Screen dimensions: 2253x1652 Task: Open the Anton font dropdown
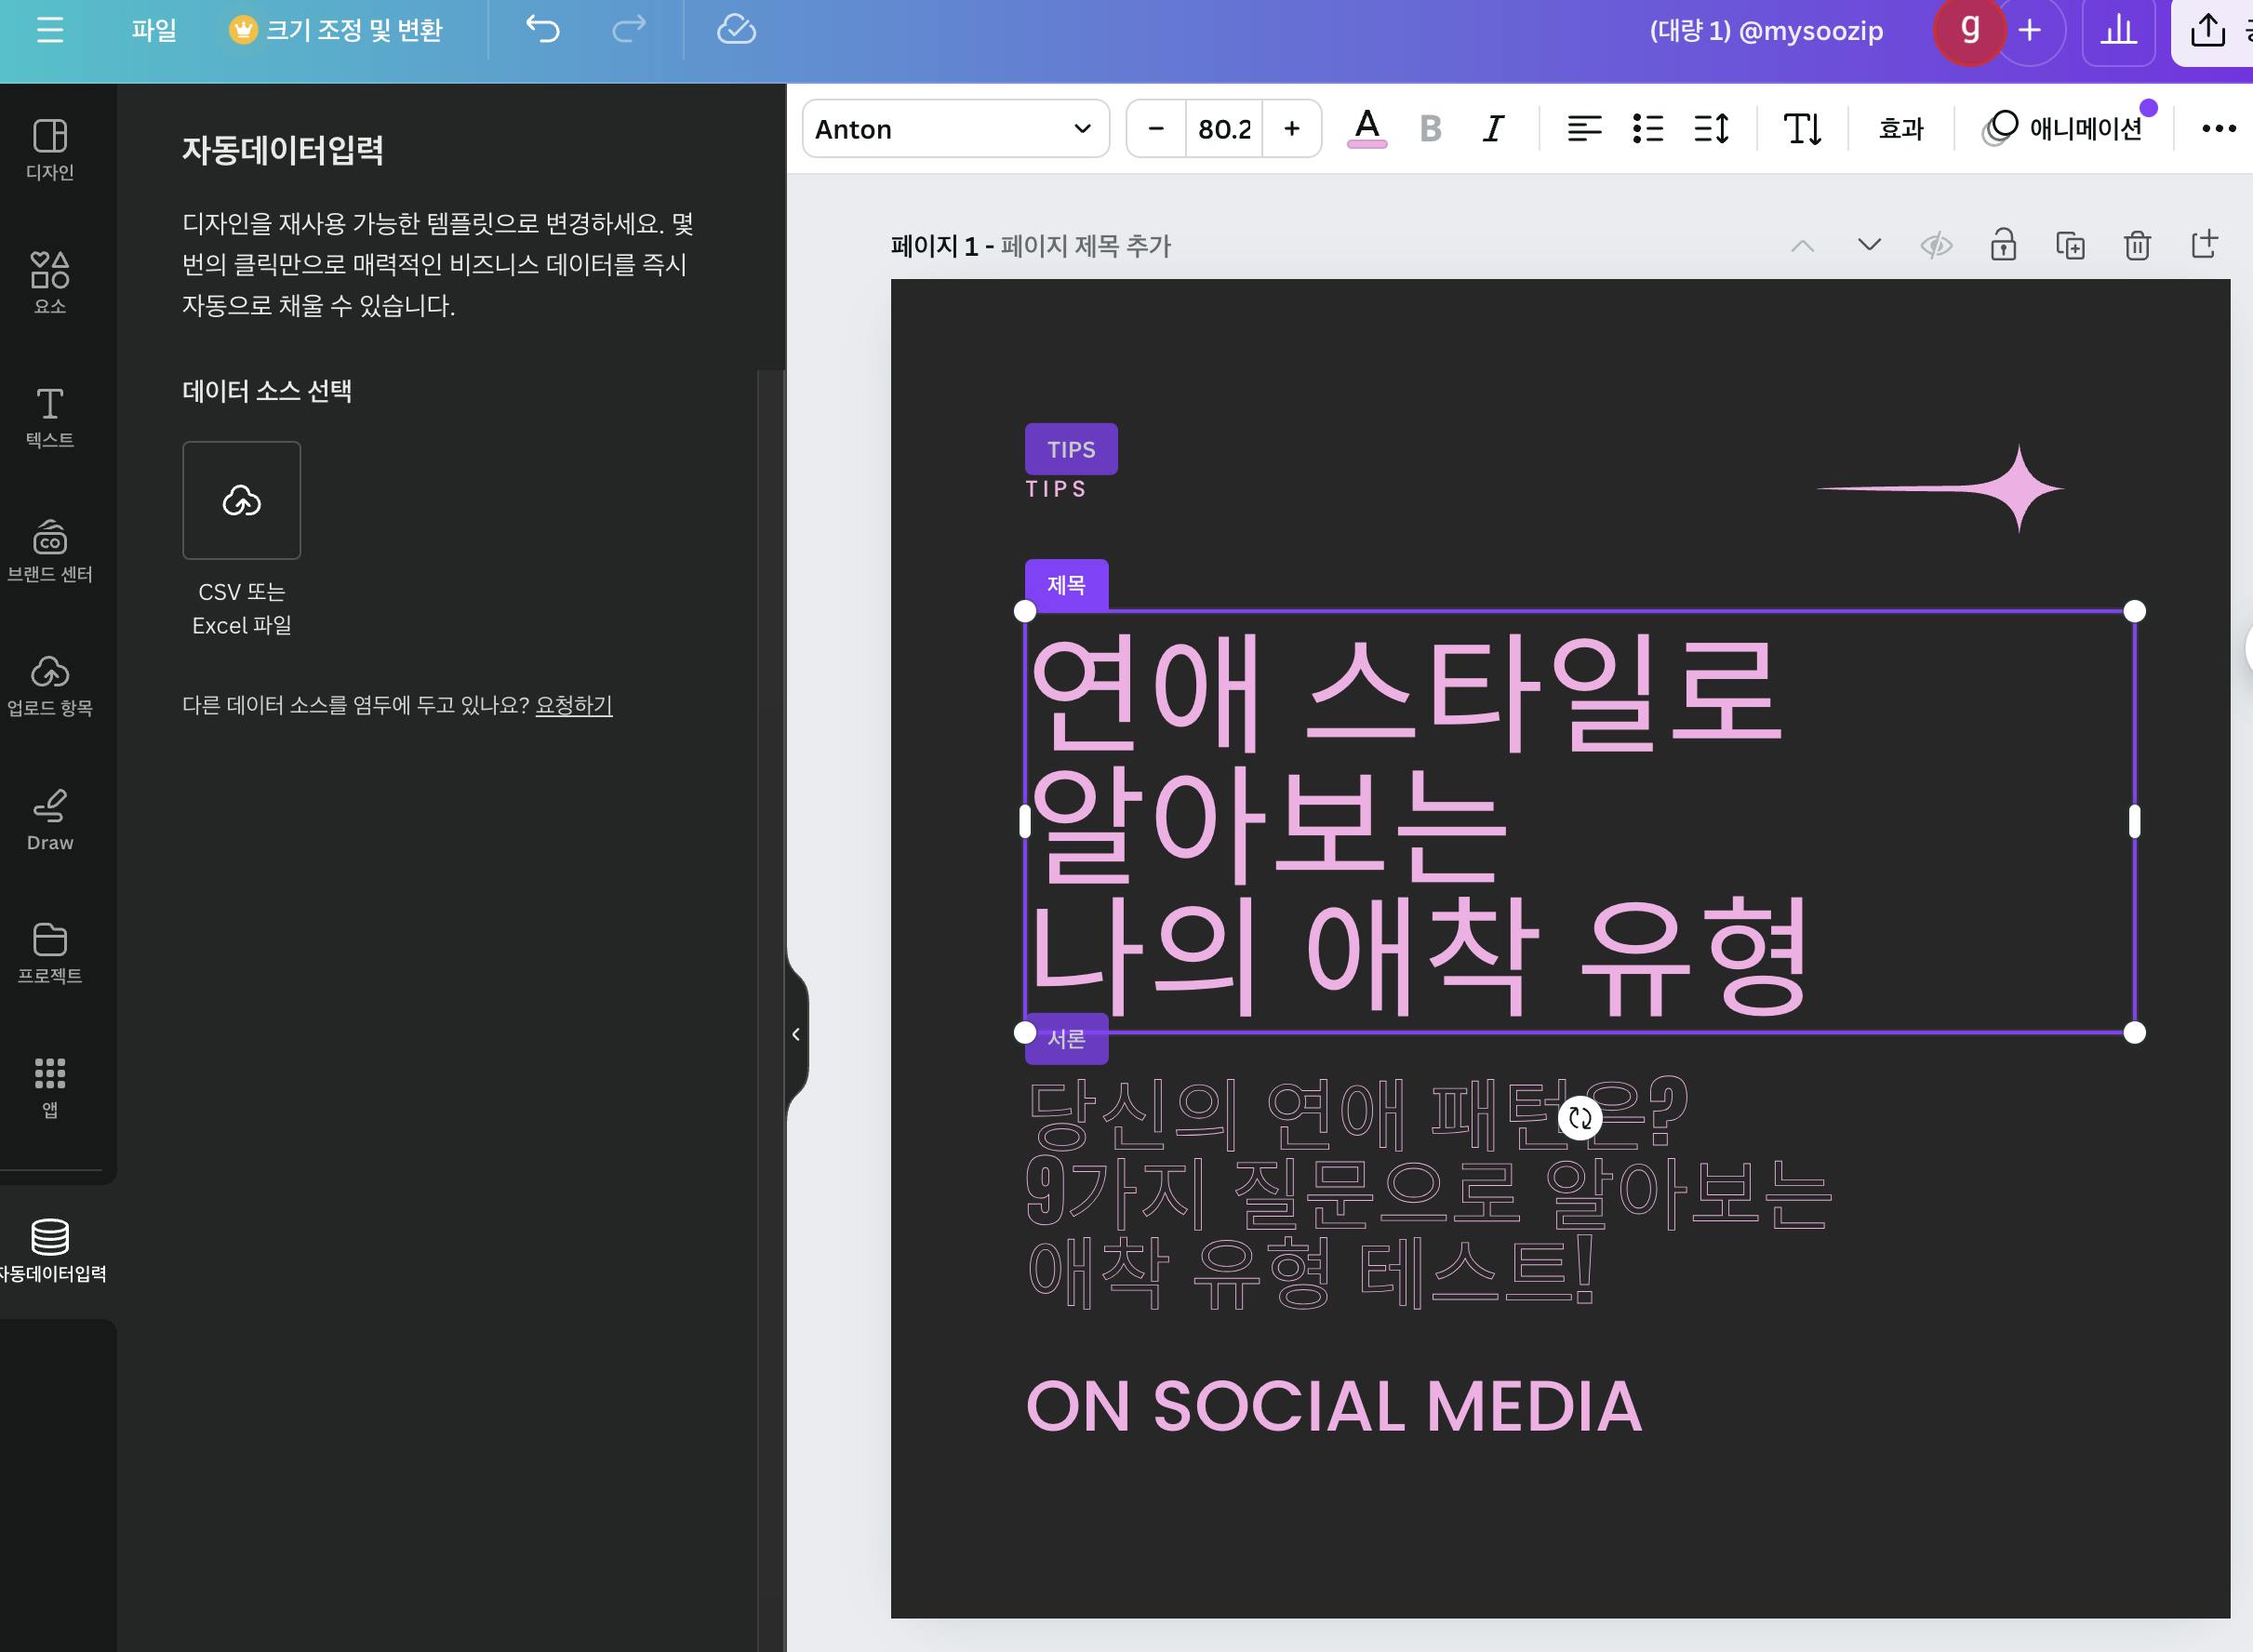955,128
